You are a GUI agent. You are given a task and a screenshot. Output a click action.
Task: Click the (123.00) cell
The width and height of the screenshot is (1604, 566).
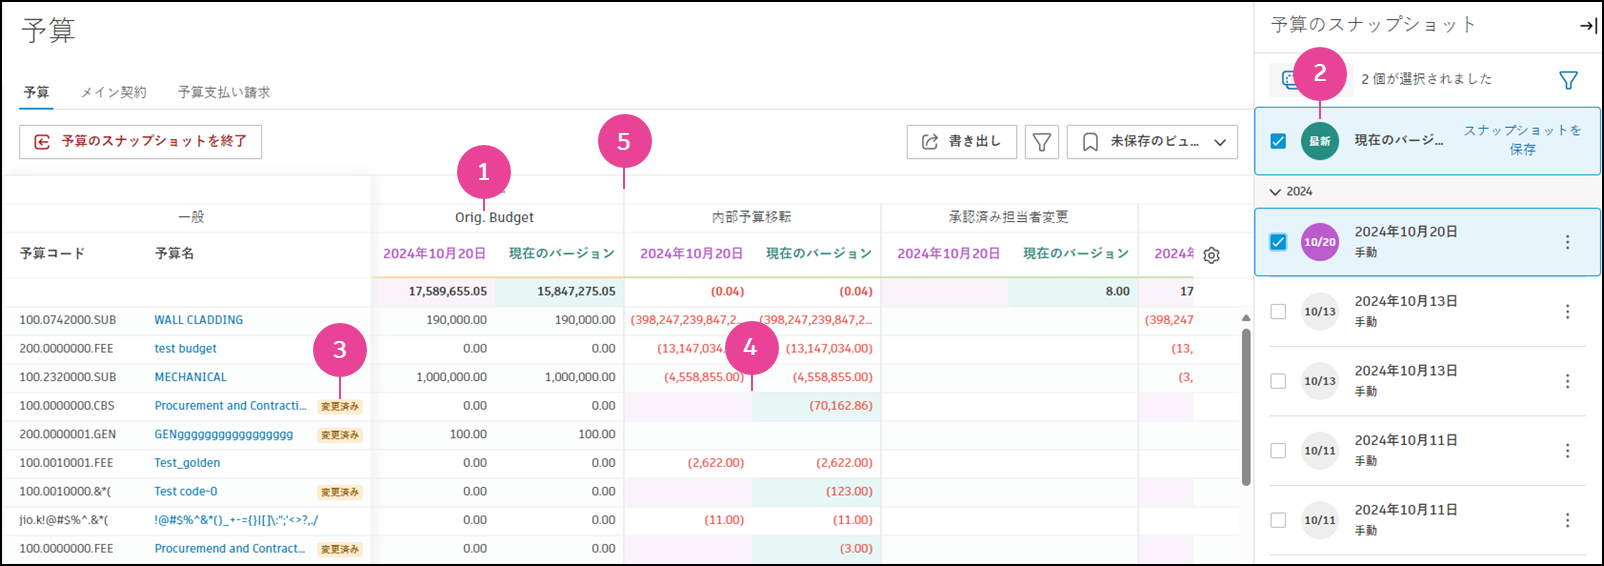[849, 492]
